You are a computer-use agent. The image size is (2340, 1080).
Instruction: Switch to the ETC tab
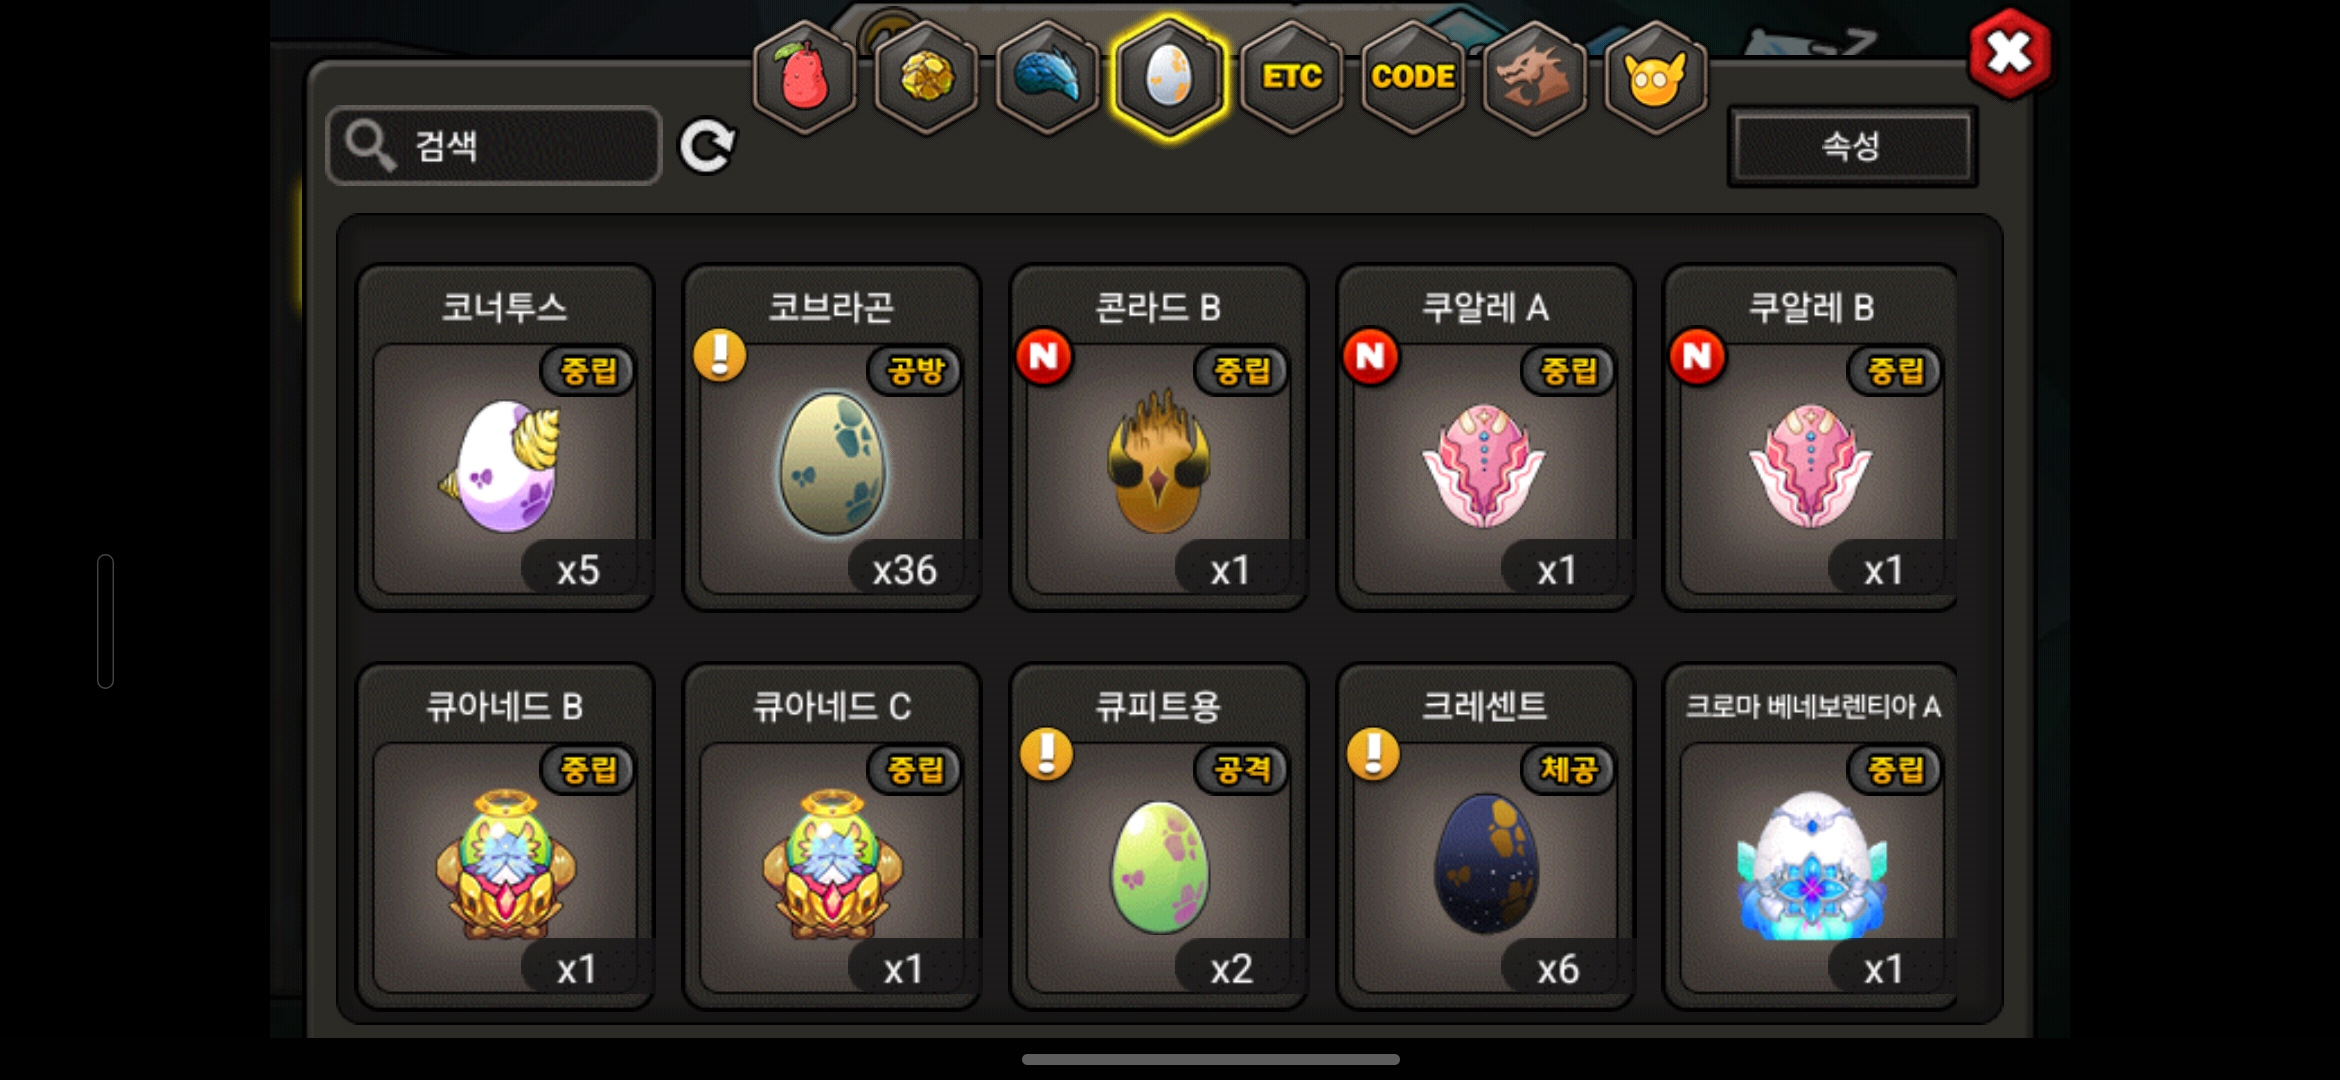1292,77
